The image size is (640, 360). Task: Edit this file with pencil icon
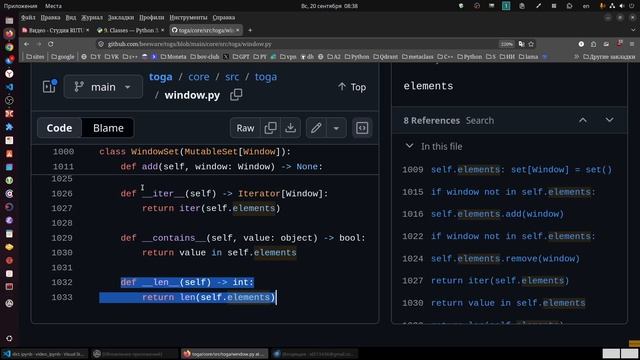pos(316,128)
